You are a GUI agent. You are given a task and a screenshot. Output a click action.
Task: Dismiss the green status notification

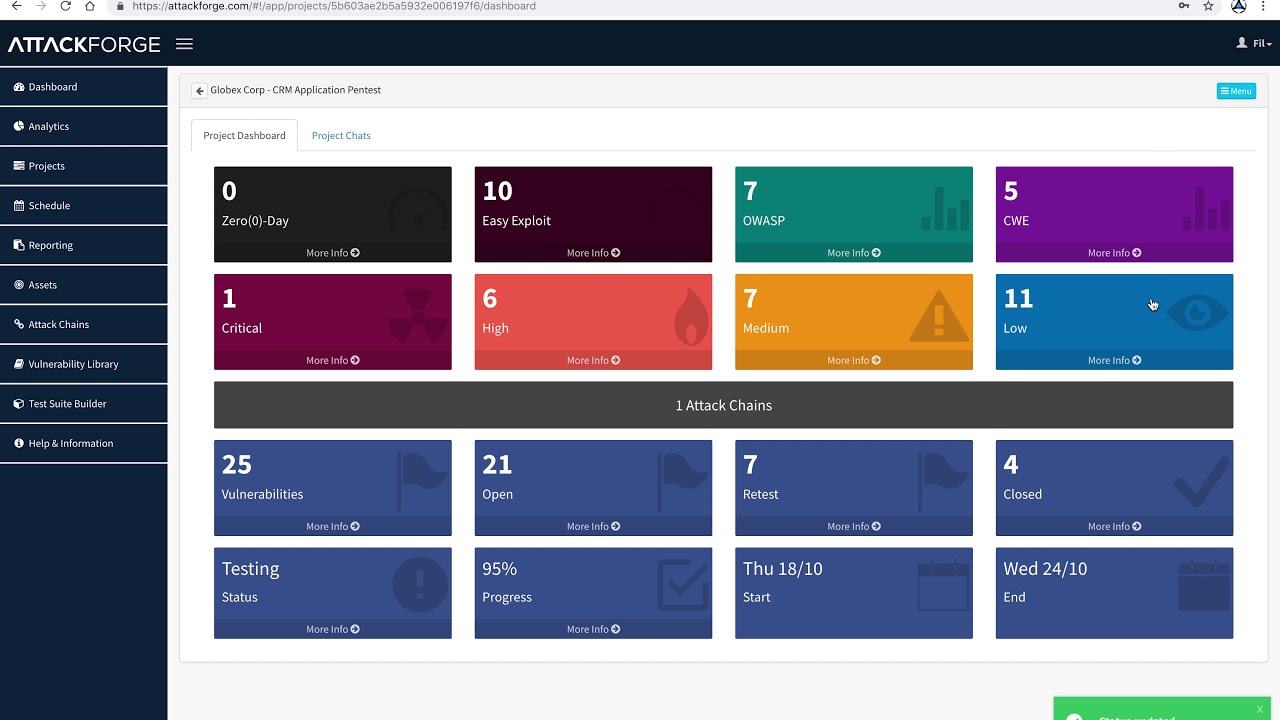(1260, 709)
